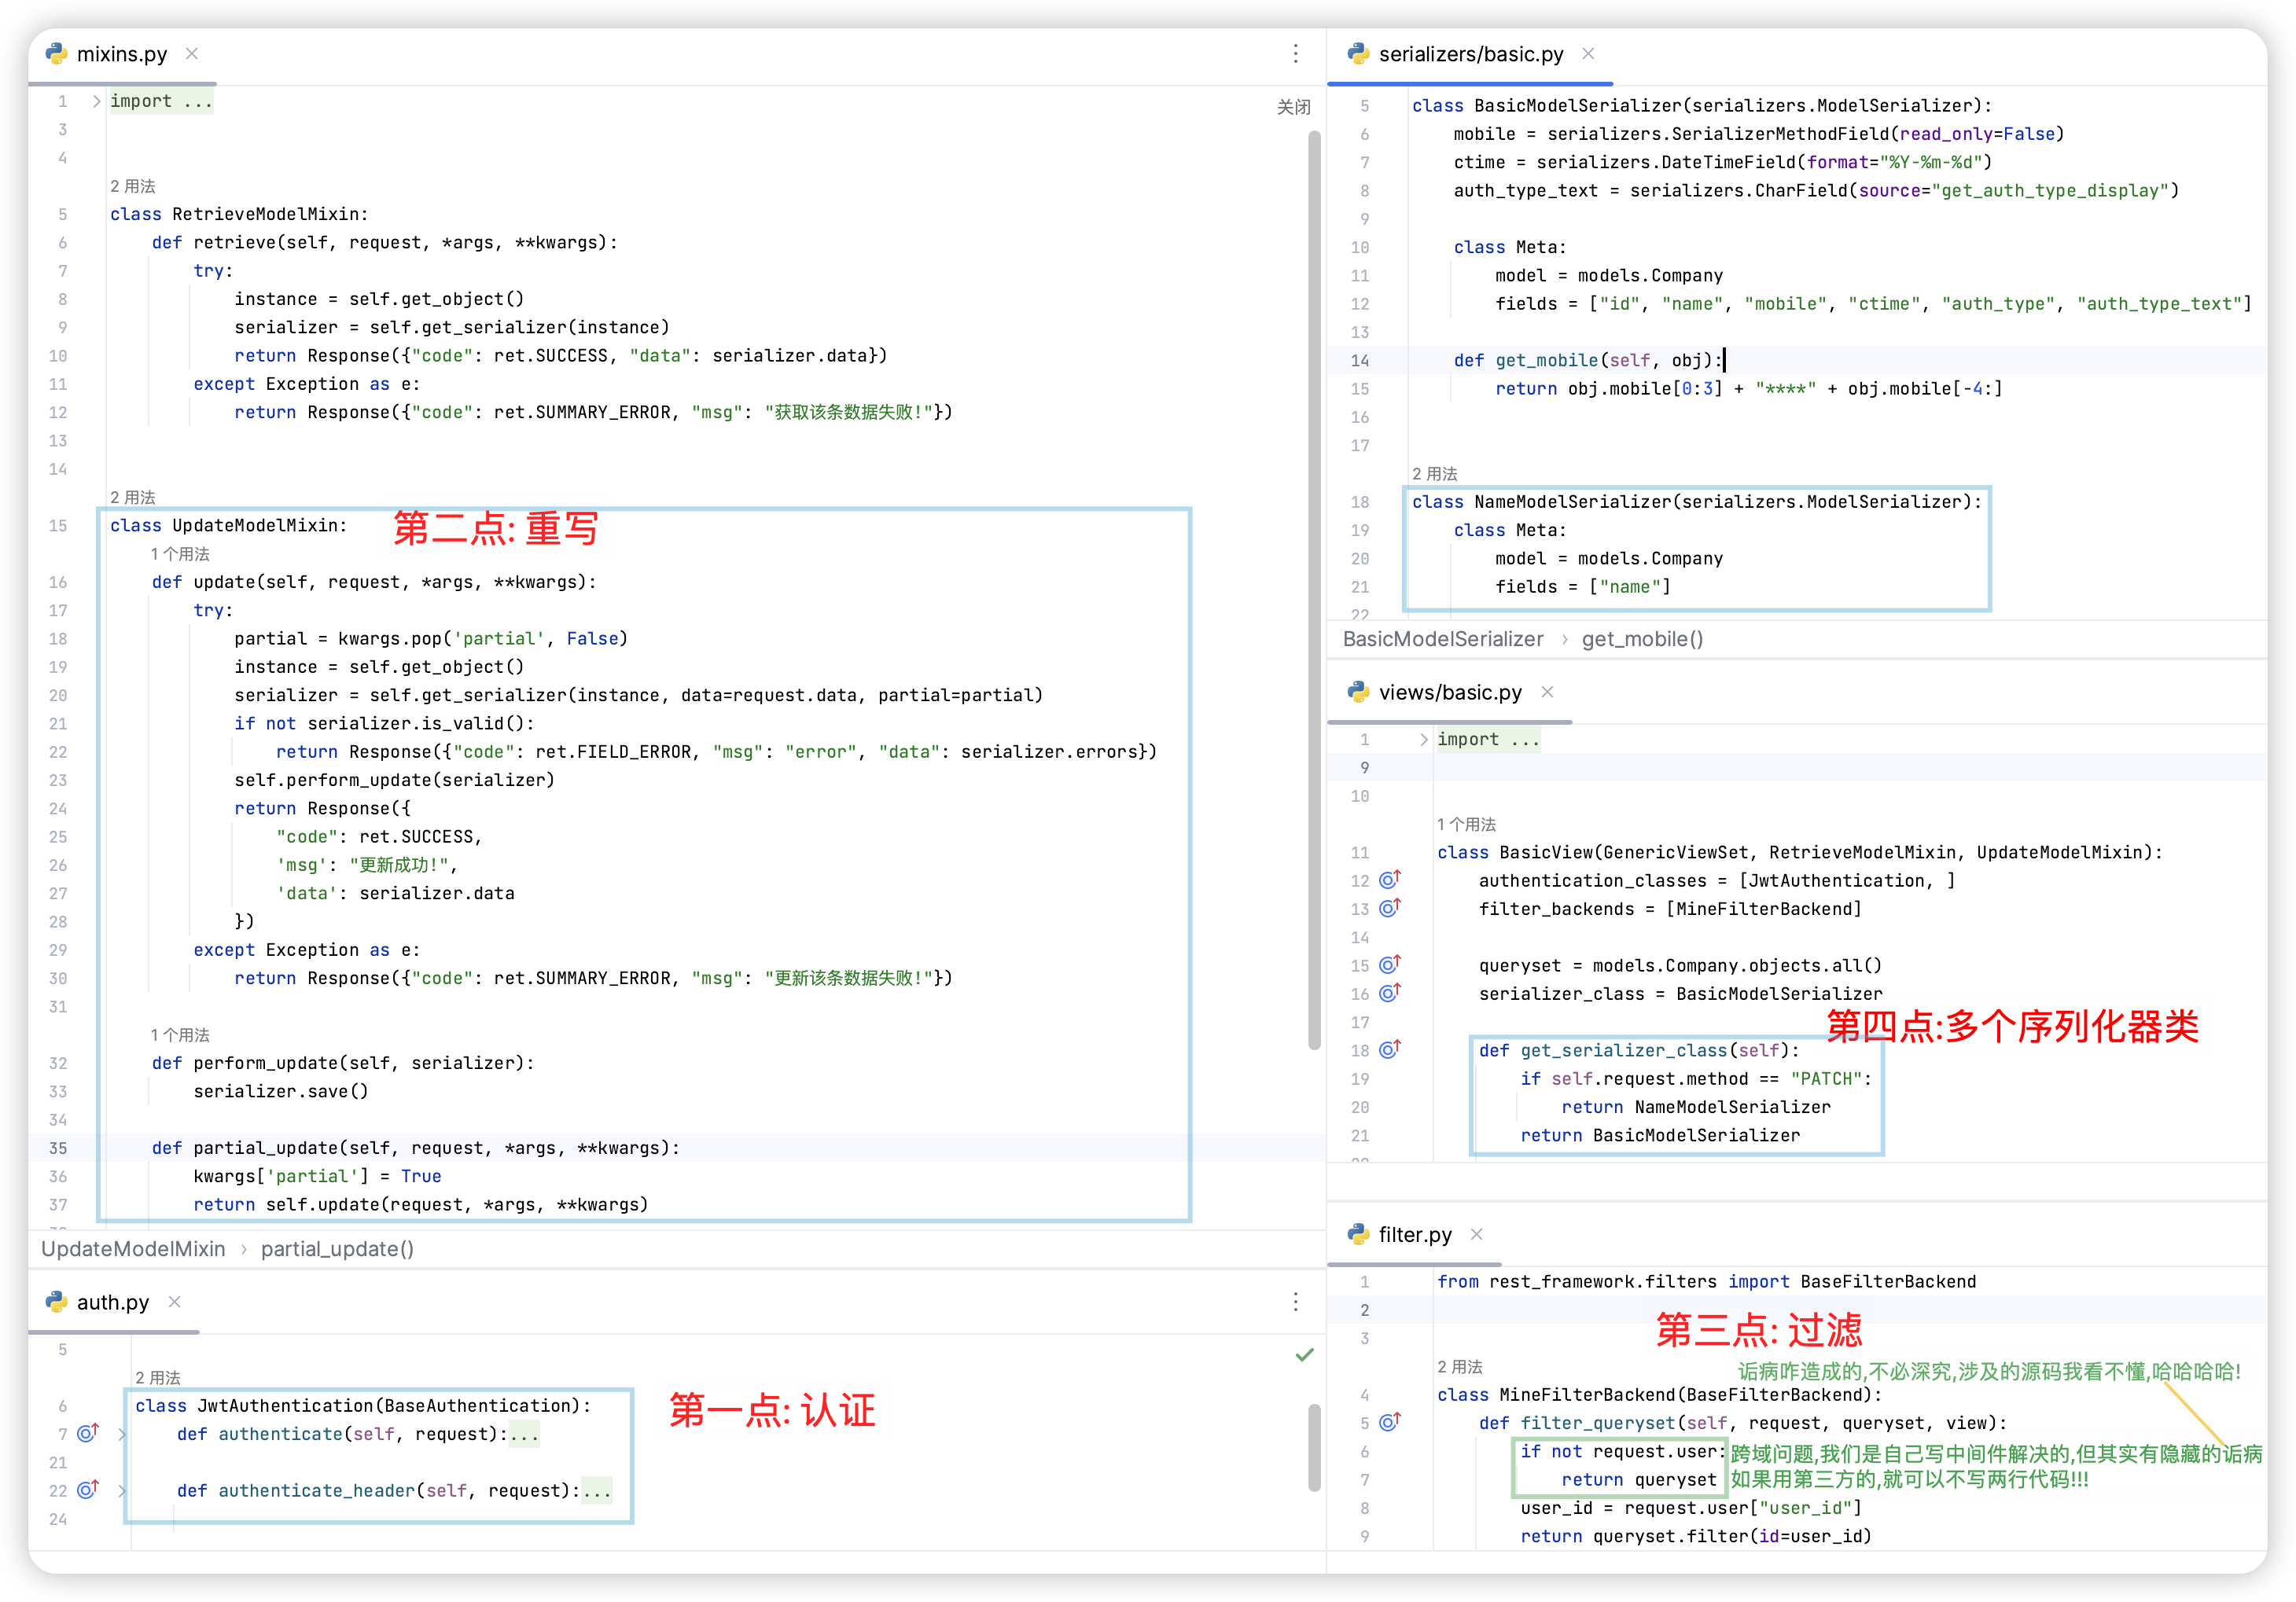Click the override gutter icon beside authenticate method
2296x1602 pixels.
pyautogui.click(x=88, y=1433)
